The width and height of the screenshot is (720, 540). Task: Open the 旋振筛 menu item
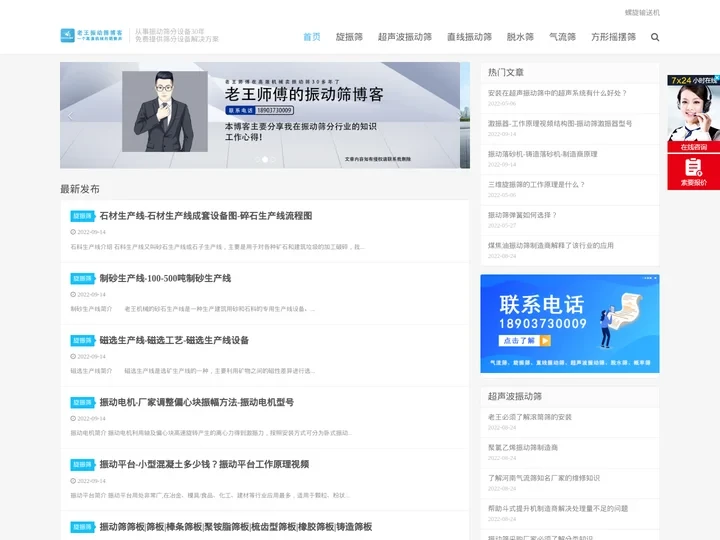pos(349,37)
